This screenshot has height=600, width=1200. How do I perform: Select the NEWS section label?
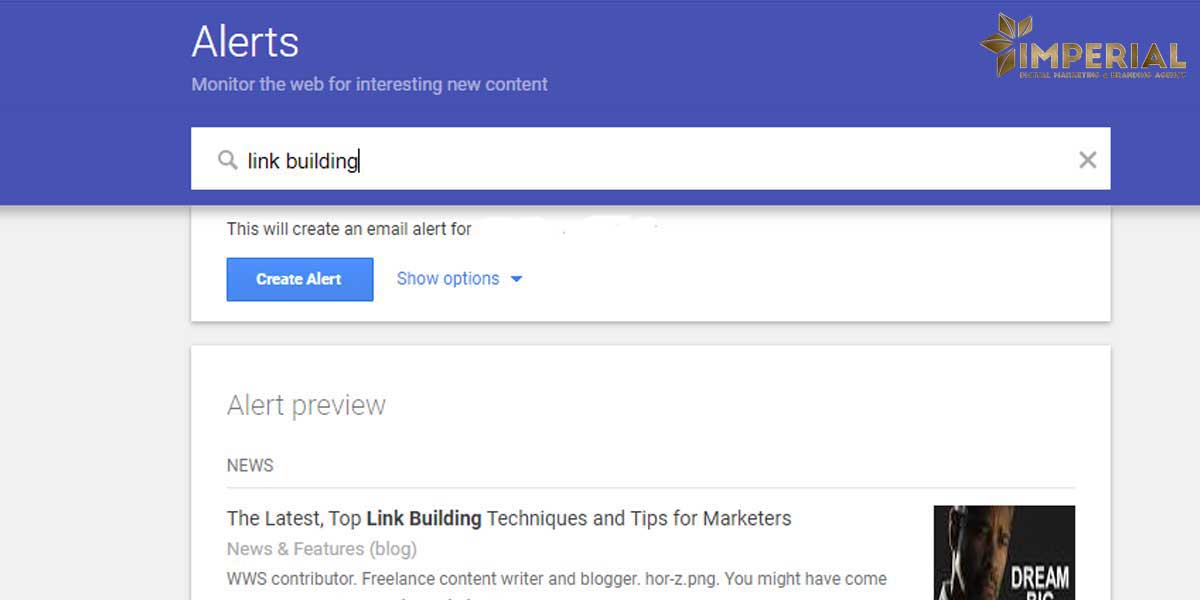(x=250, y=465)
